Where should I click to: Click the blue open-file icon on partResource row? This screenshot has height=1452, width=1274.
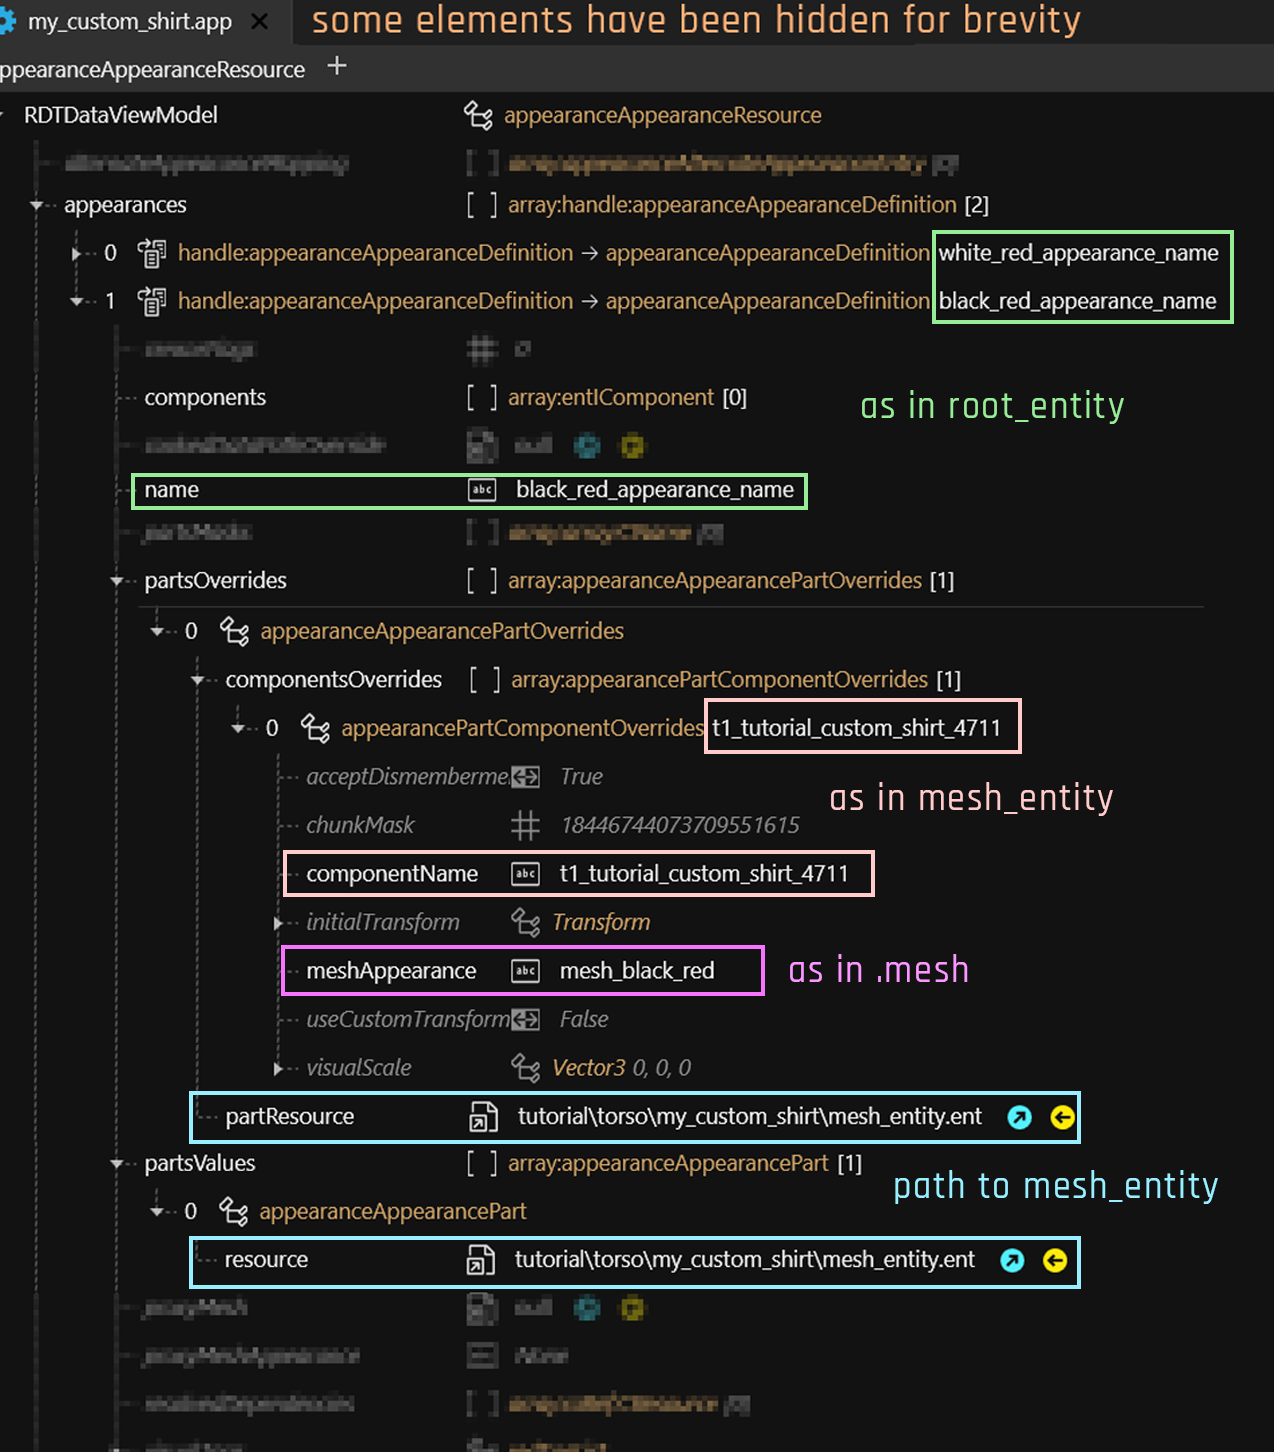[1019, 1117]
